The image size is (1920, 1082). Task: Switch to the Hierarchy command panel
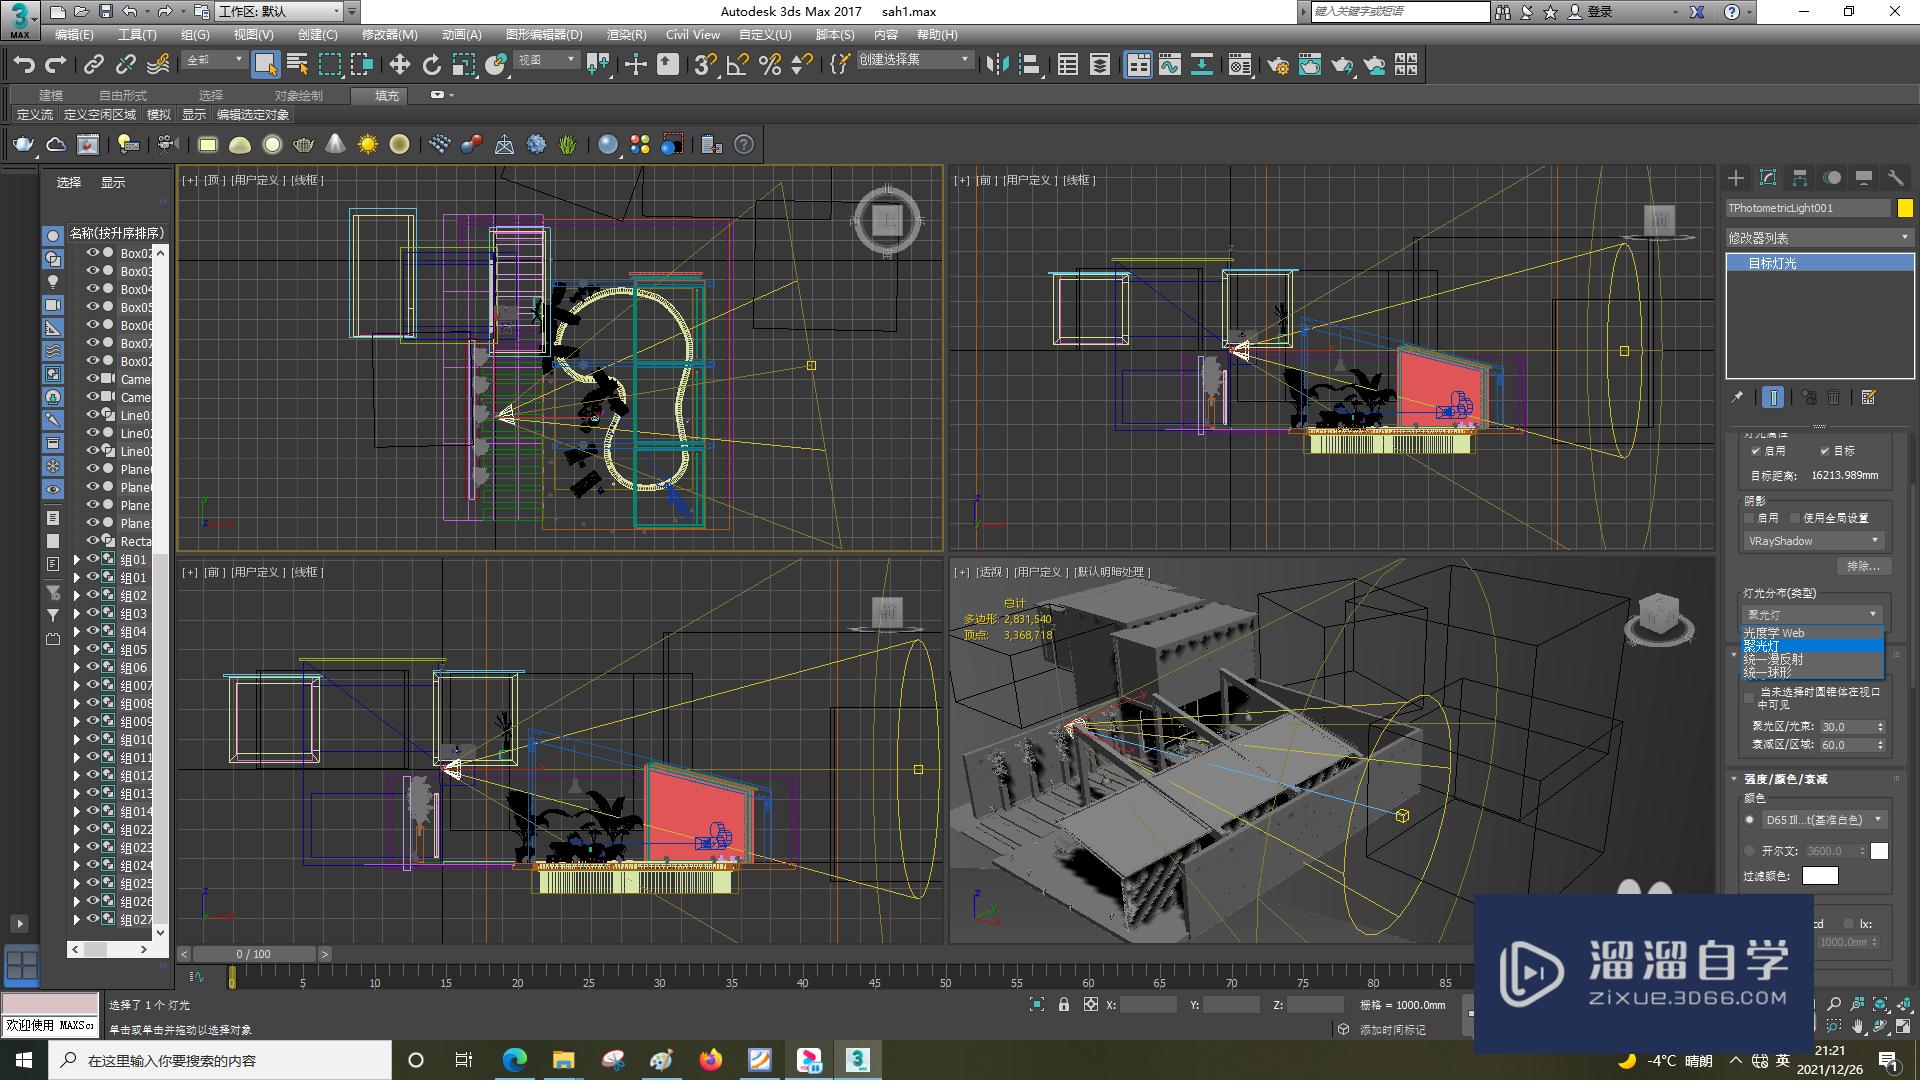tap(1800, 178)
